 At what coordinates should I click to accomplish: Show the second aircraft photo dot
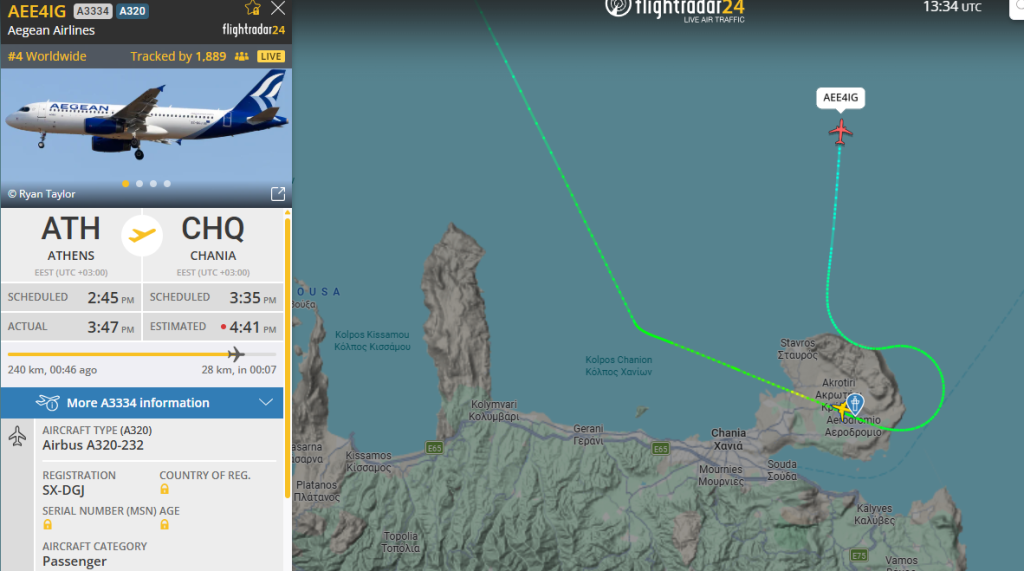click(139, 184)
